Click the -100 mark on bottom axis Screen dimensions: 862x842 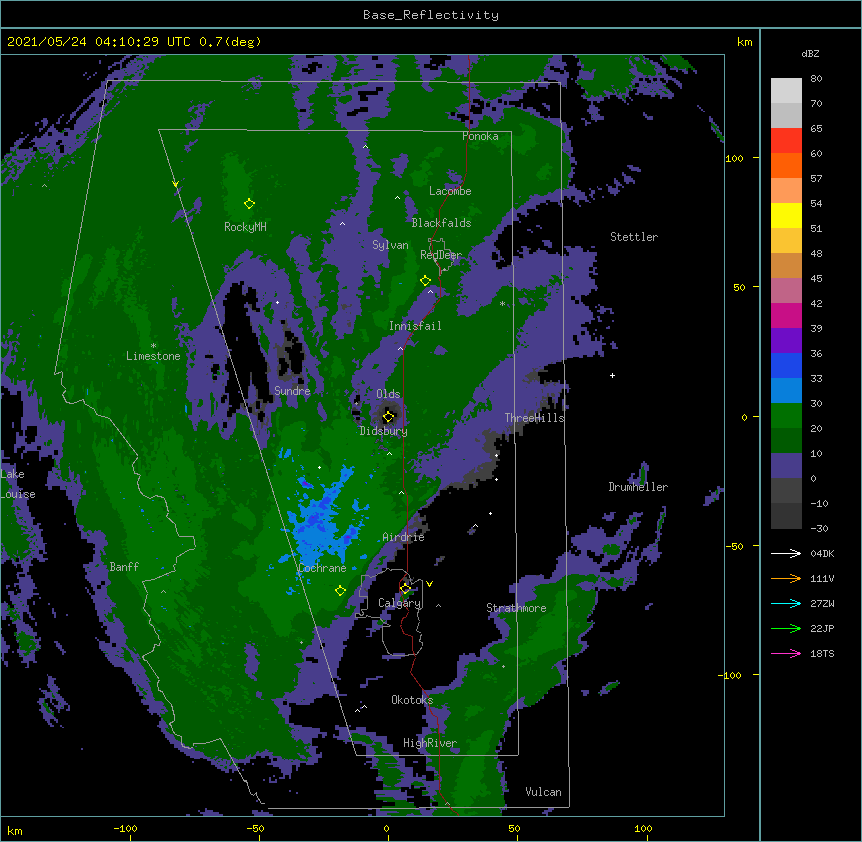tap(125, 828)
